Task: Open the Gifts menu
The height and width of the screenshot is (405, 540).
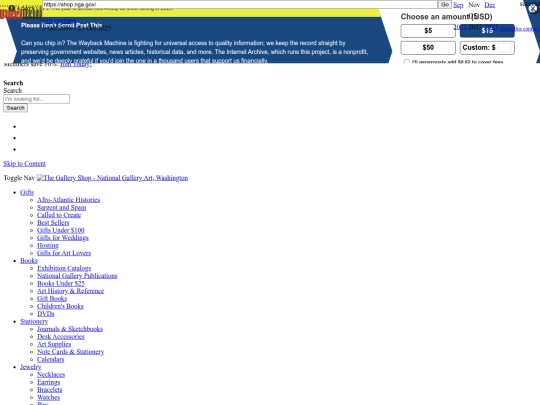Action: (x=27, y=192)
